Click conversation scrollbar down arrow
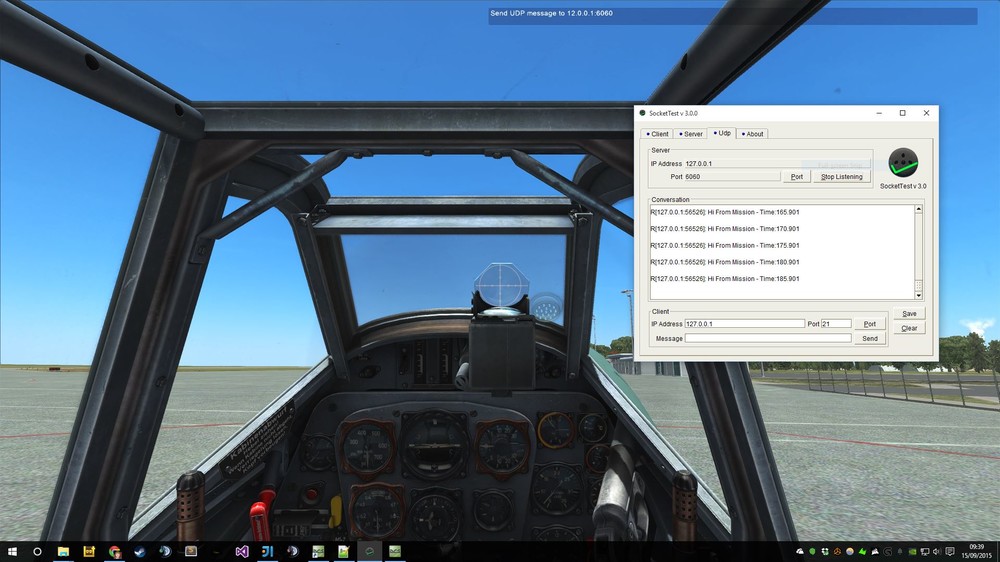The image size is (1000, 562). (x=918, y=295)
